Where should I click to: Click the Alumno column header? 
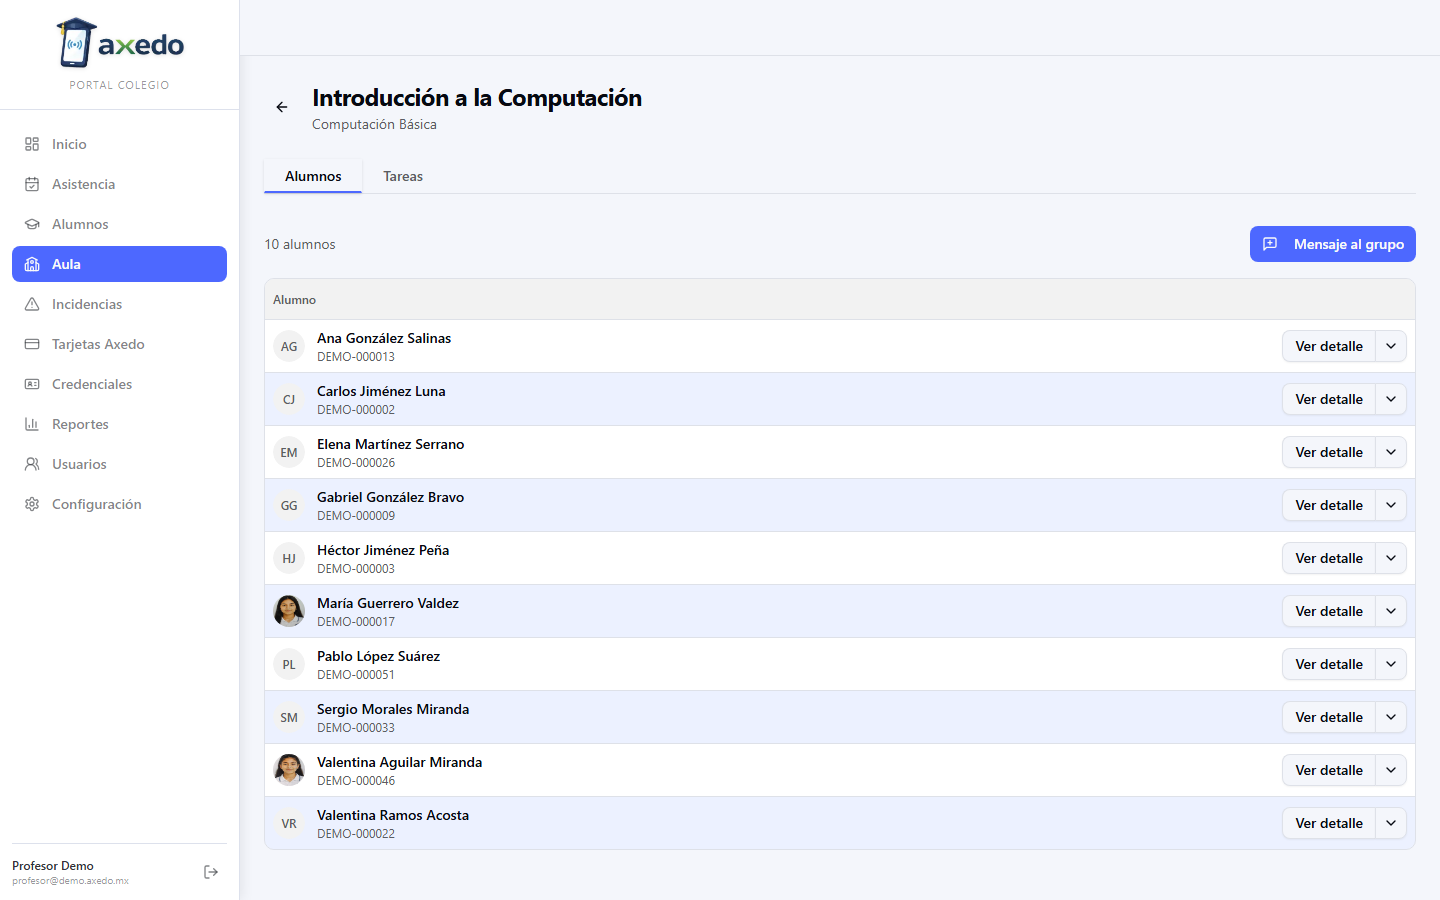coord(294,300)
